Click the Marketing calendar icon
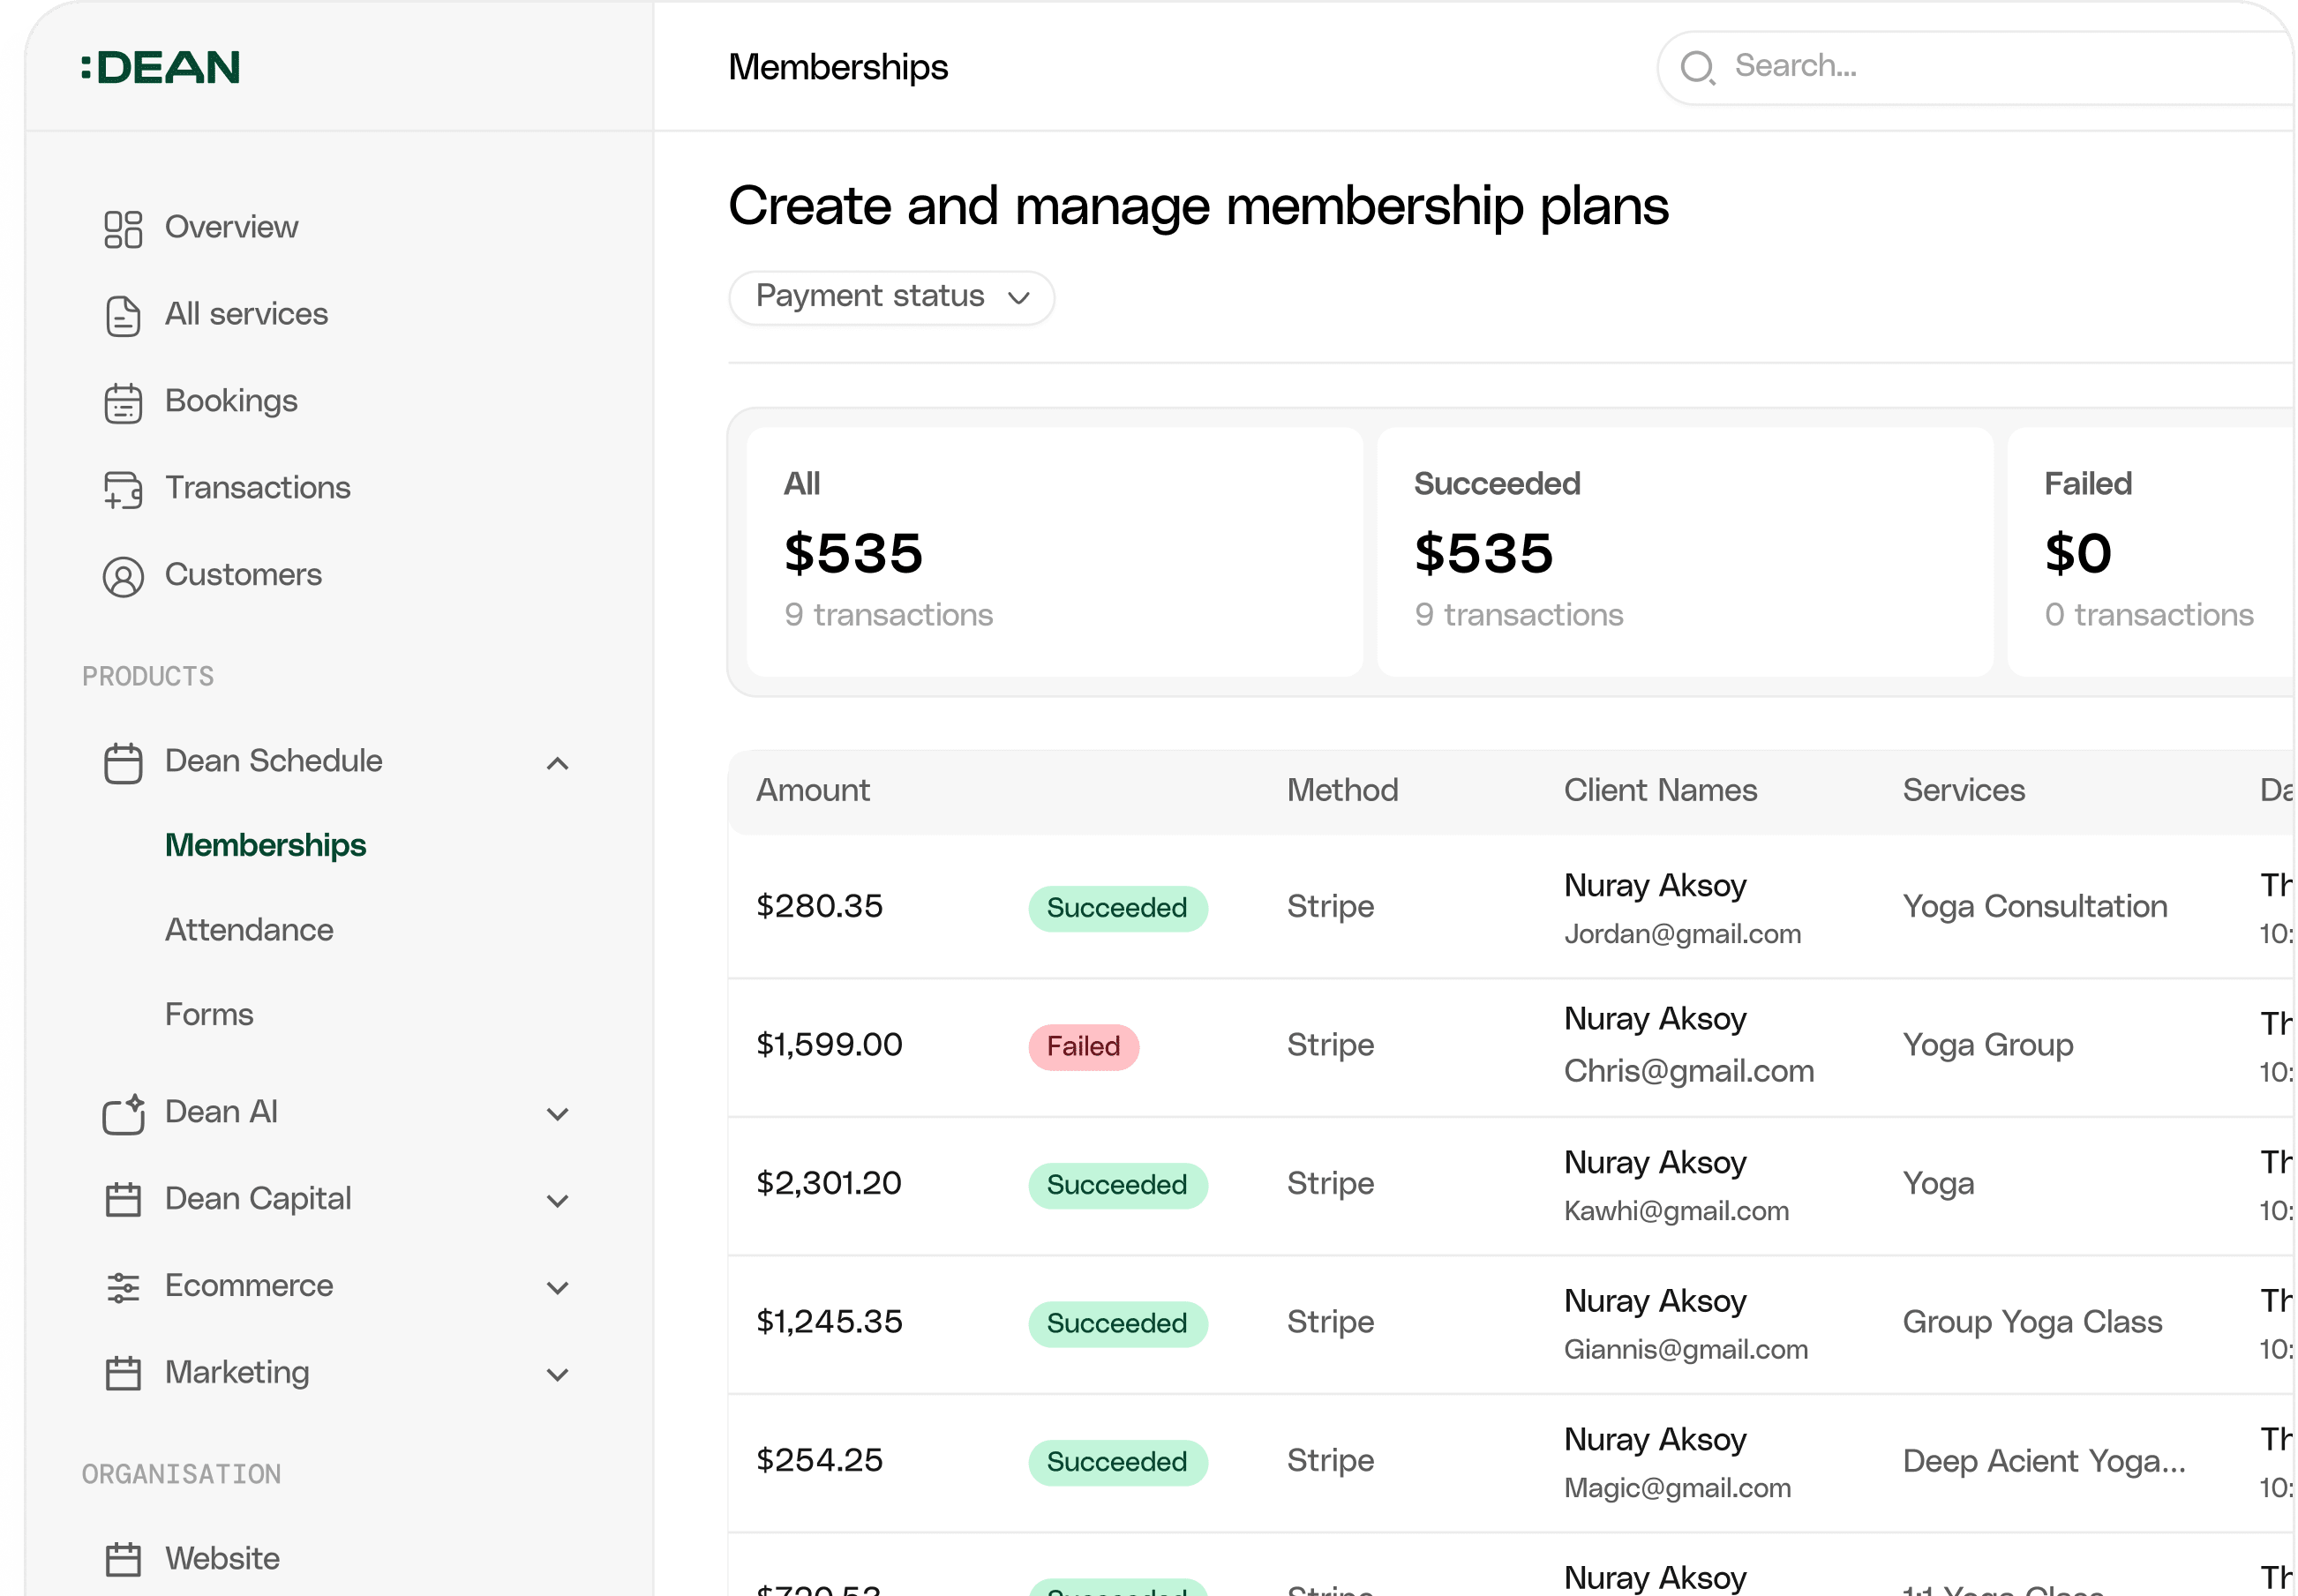Screen dimensions: 2298x1596 123,1372
